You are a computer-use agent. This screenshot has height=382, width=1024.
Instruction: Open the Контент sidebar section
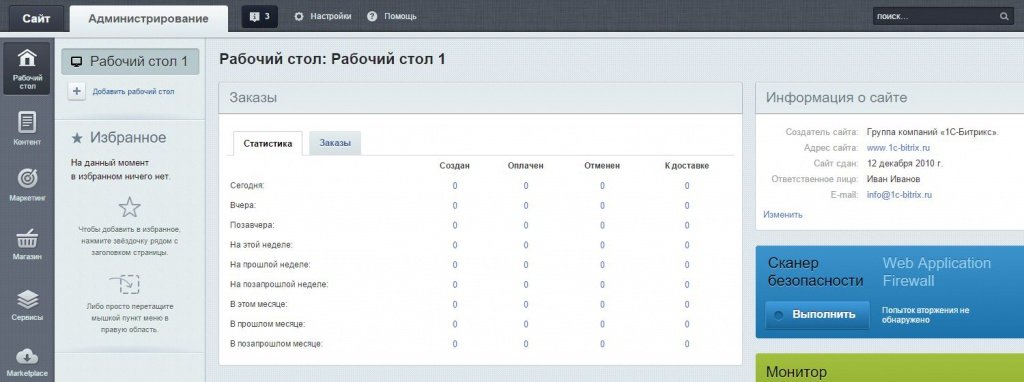(x=26, y=128)
